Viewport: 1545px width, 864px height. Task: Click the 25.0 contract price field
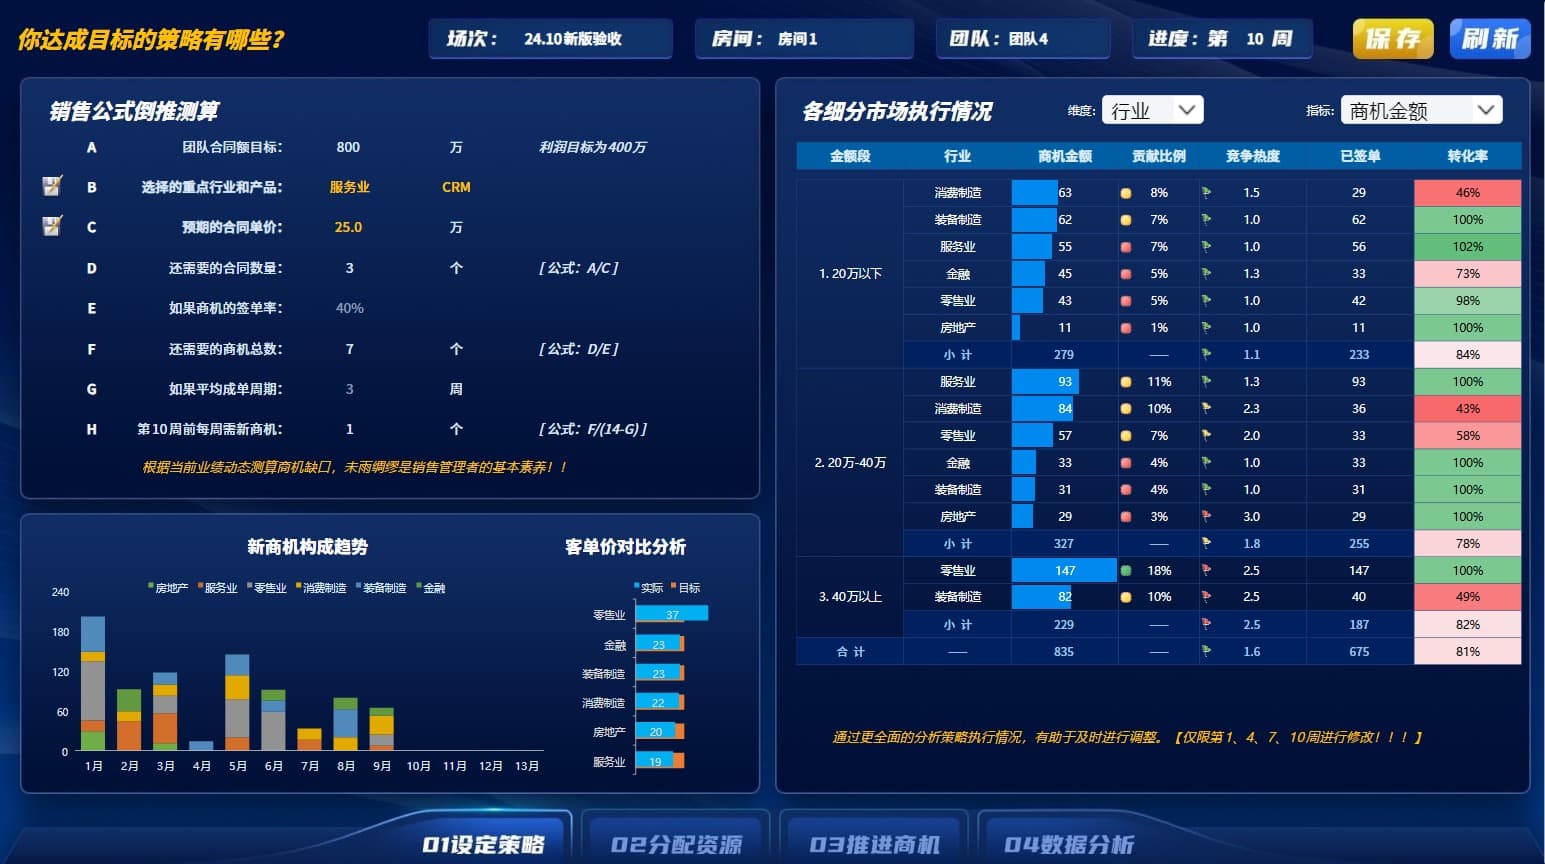tap(348, 227)
